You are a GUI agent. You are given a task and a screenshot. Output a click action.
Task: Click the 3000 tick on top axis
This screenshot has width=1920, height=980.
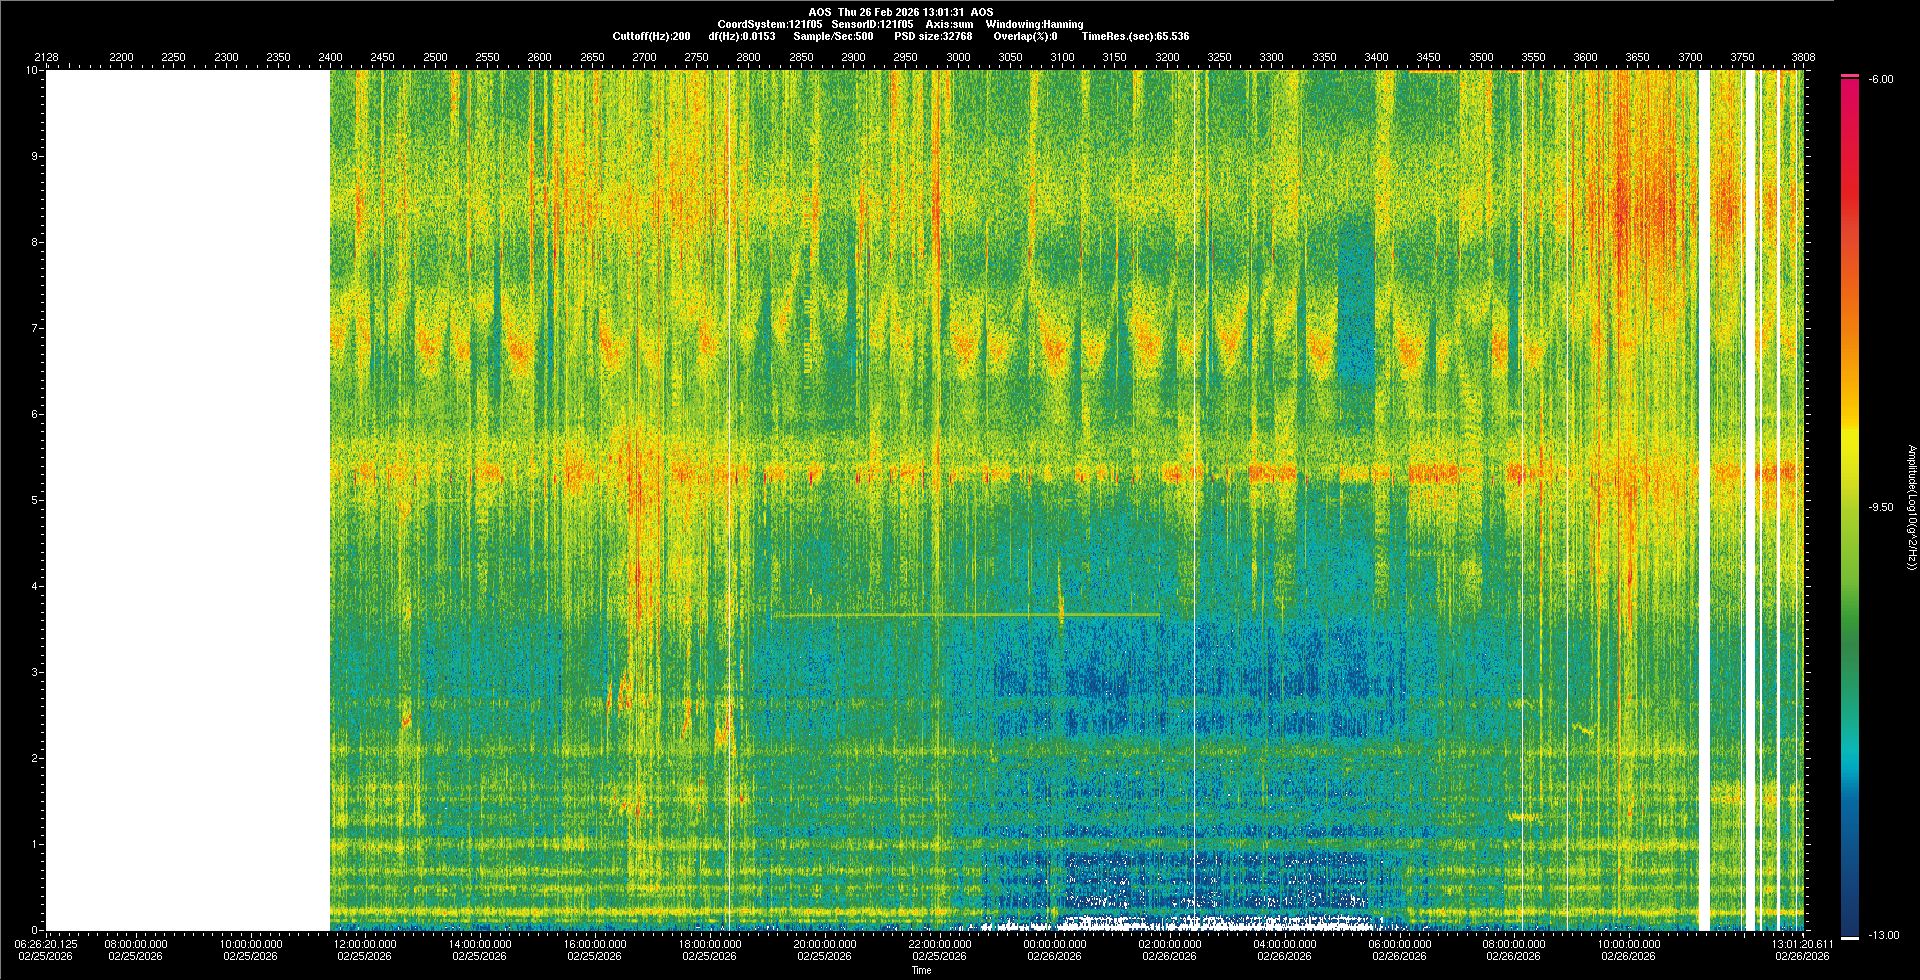(x=958, y=57)
